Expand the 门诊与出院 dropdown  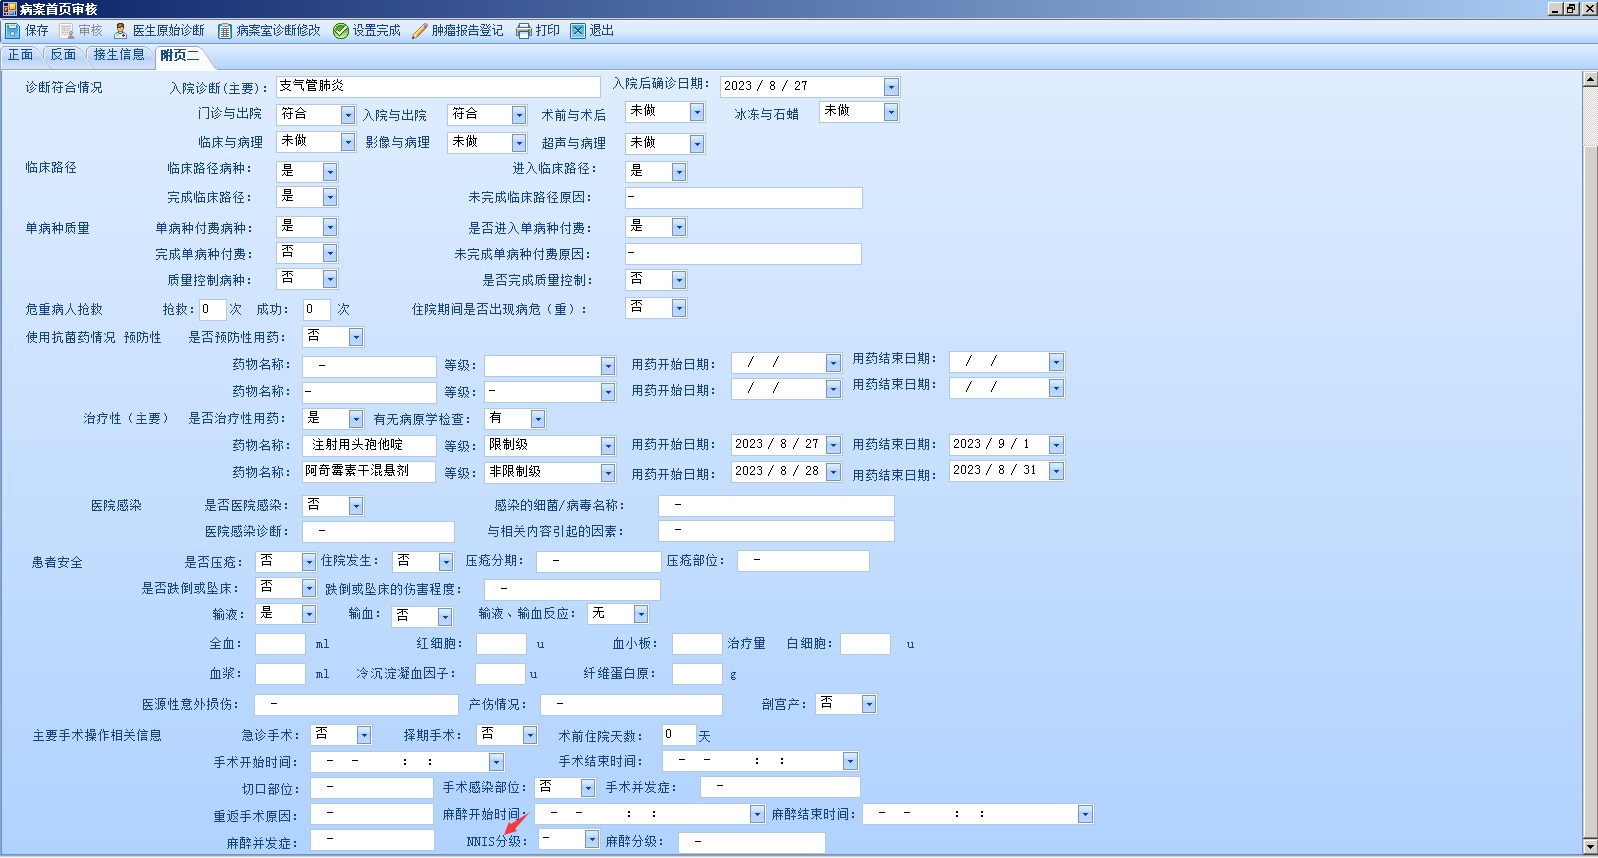pos(348,115)
